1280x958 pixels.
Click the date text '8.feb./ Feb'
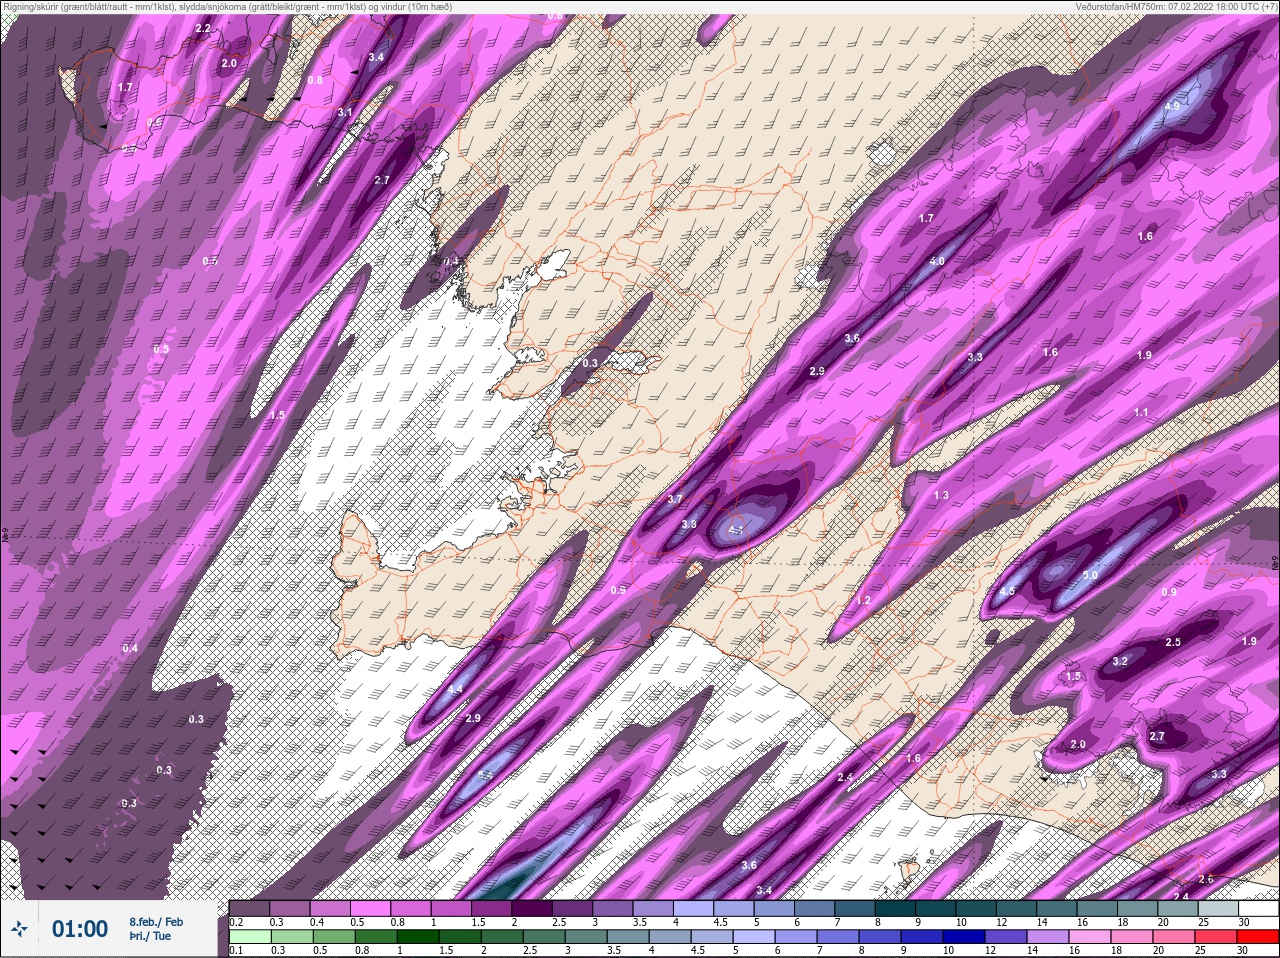pos(156,921)
